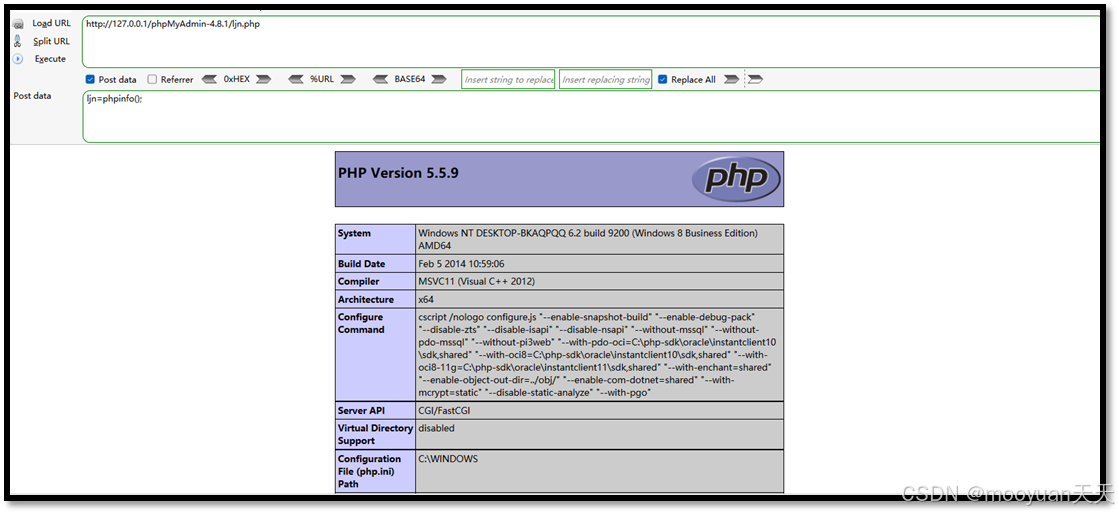Click the MSVC11 (Visual C++ 2012) value
Image resolution: width=1119 pixels, height=514 pixels.
click(476, 282)
